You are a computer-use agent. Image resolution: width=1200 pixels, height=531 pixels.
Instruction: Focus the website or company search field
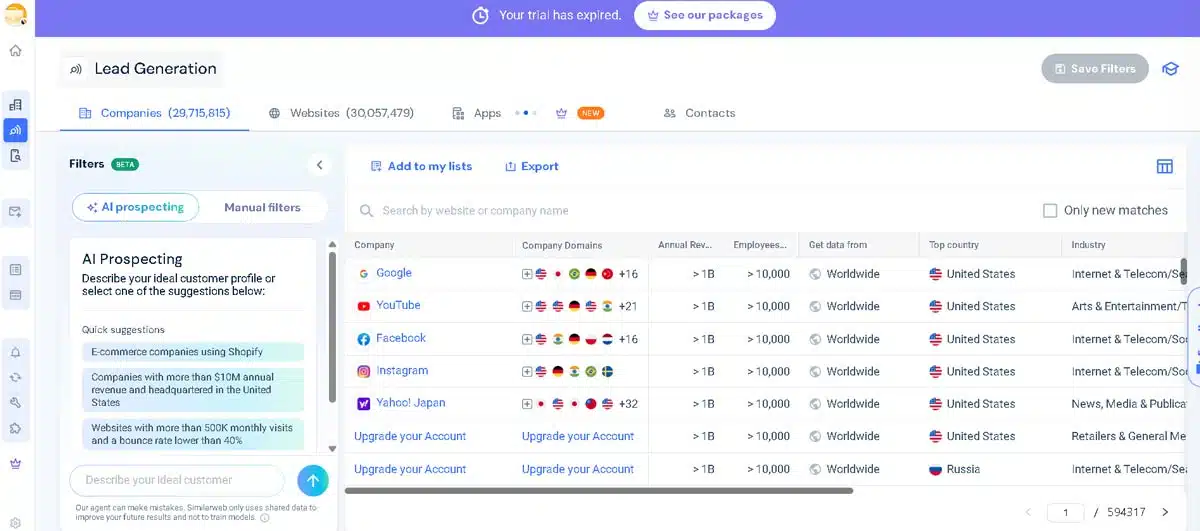pyautogui.click(x=690, y=211)
